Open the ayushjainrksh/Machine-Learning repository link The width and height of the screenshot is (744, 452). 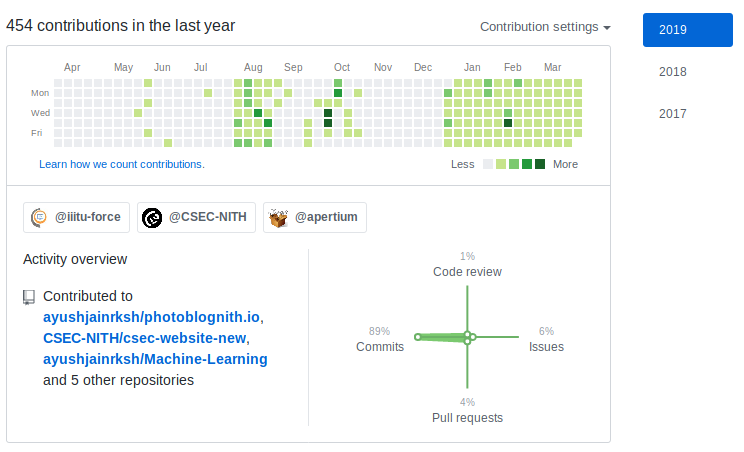point(155,359)
